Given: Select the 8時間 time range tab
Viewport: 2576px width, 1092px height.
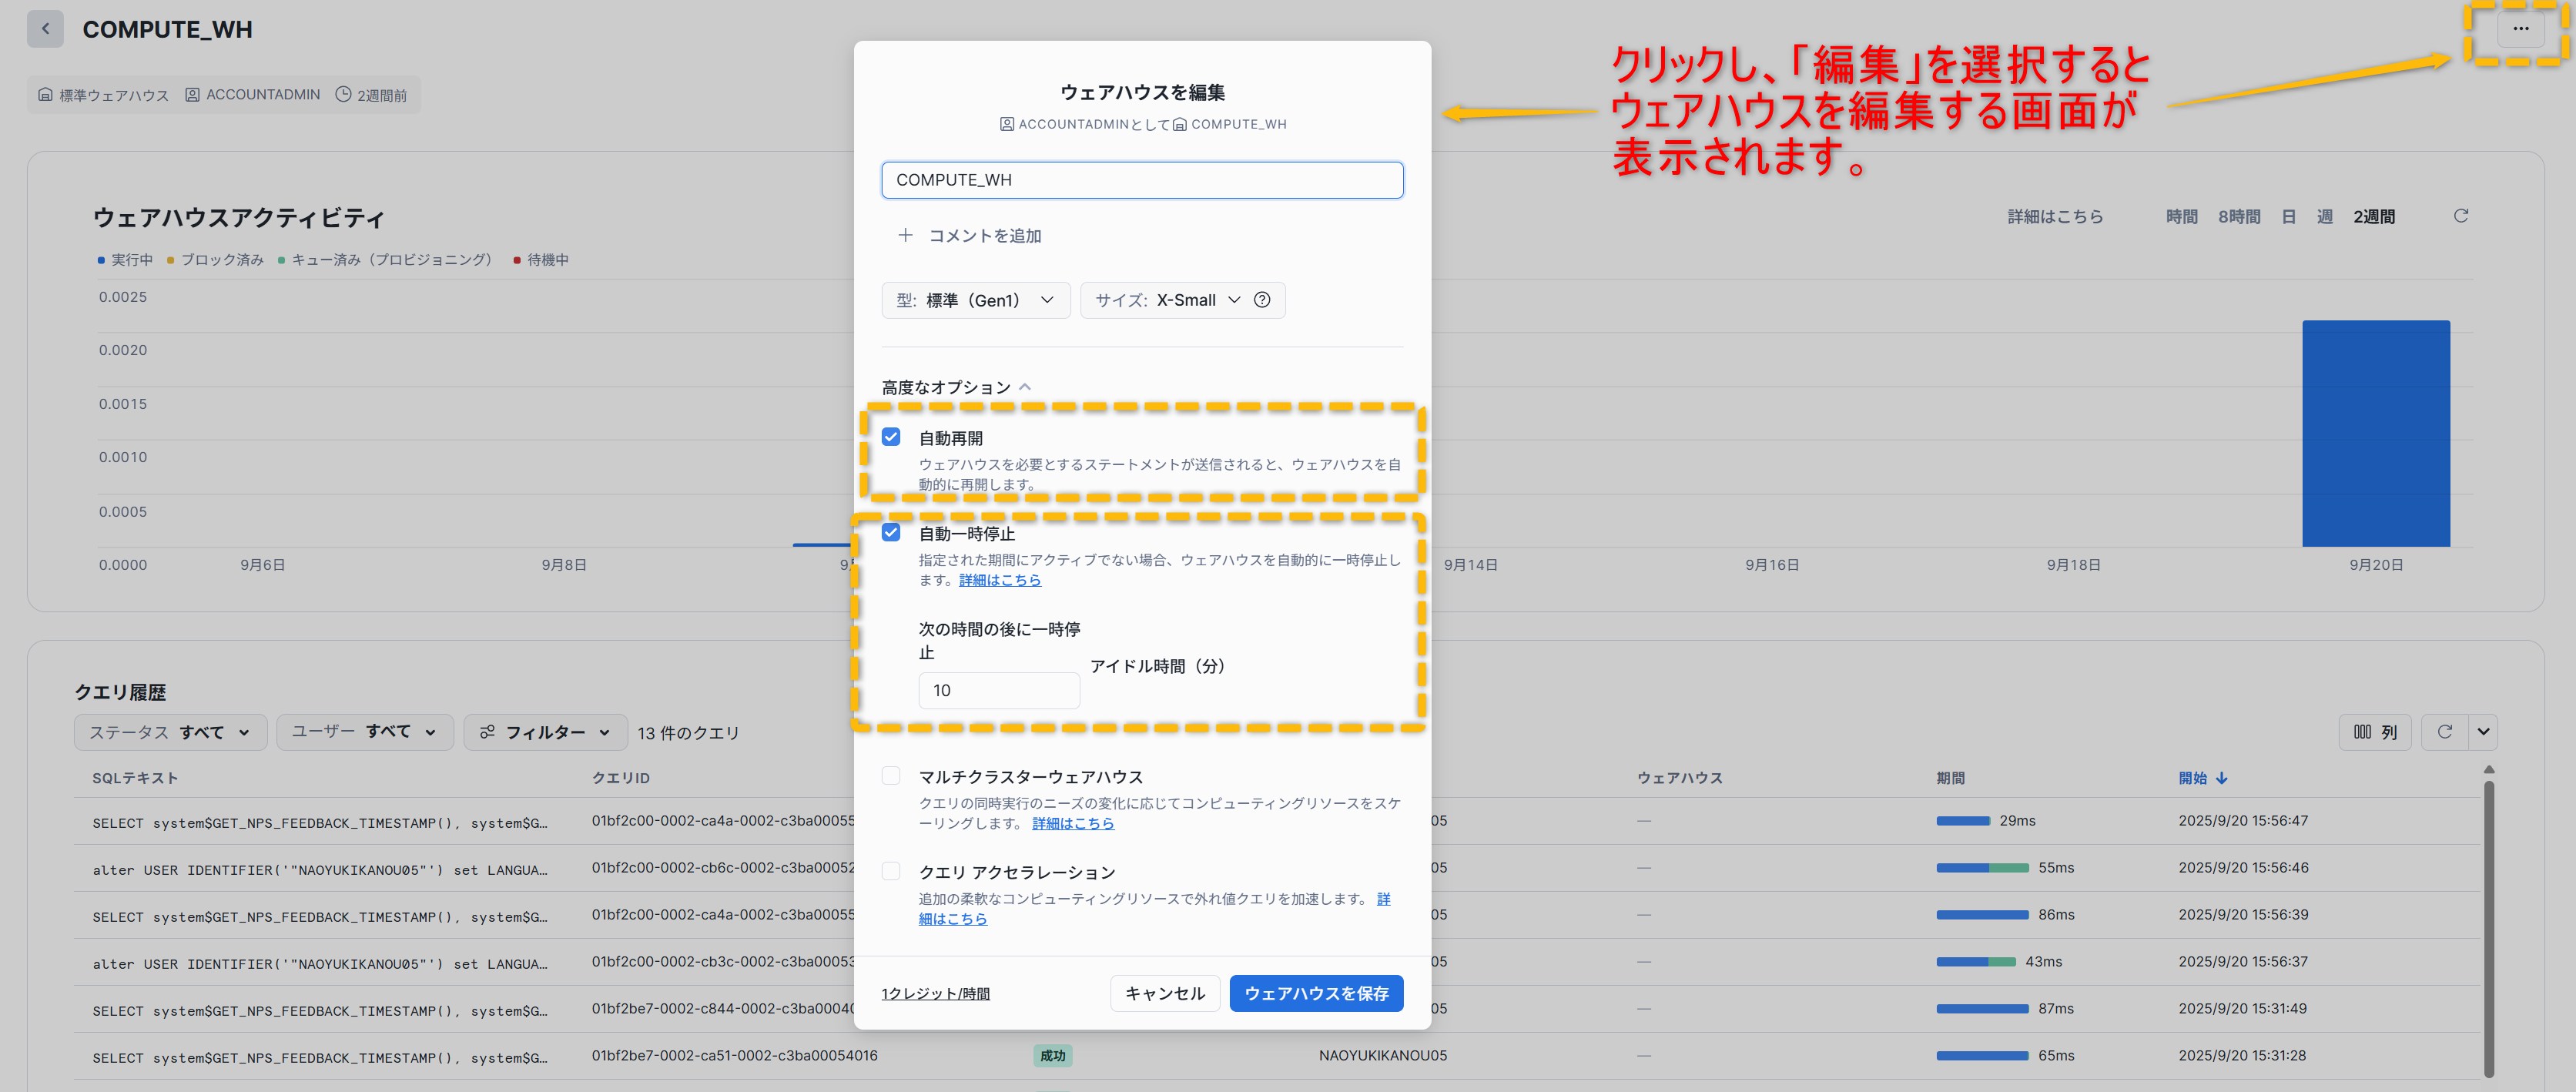Looking at the screenshot, I should click(2238, 217).
